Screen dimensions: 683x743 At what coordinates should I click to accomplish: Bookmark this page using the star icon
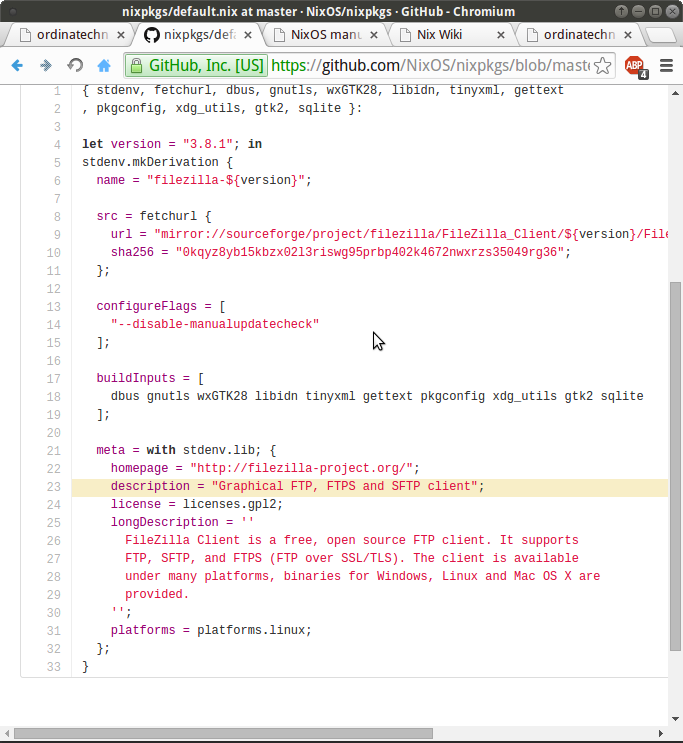(602, 65)
